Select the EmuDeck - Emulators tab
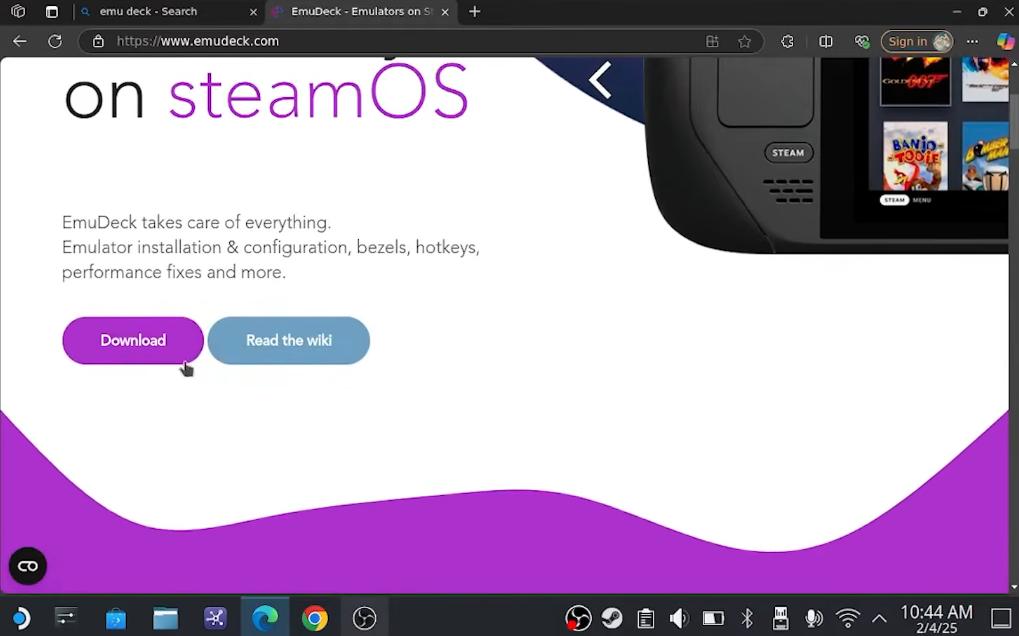The image size is (1019, 636). point(359,12)
